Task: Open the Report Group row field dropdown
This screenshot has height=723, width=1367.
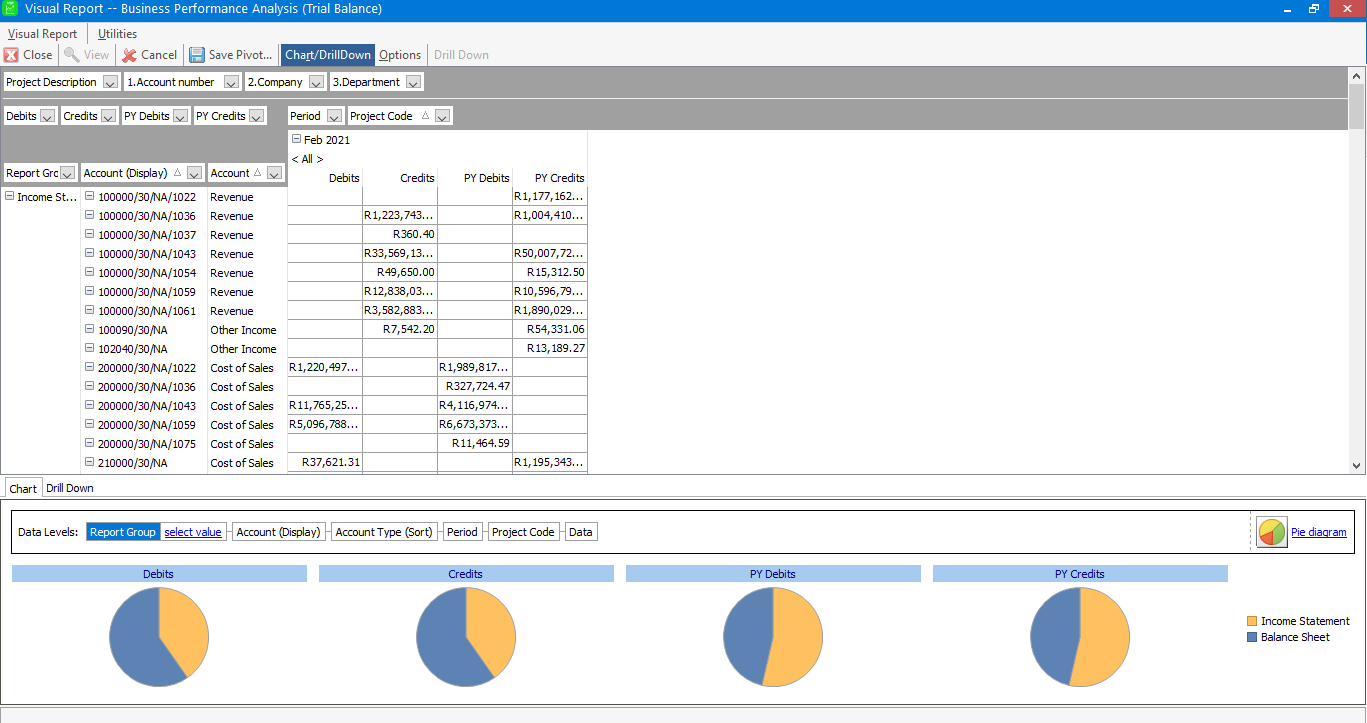Action: coord(68,173)
